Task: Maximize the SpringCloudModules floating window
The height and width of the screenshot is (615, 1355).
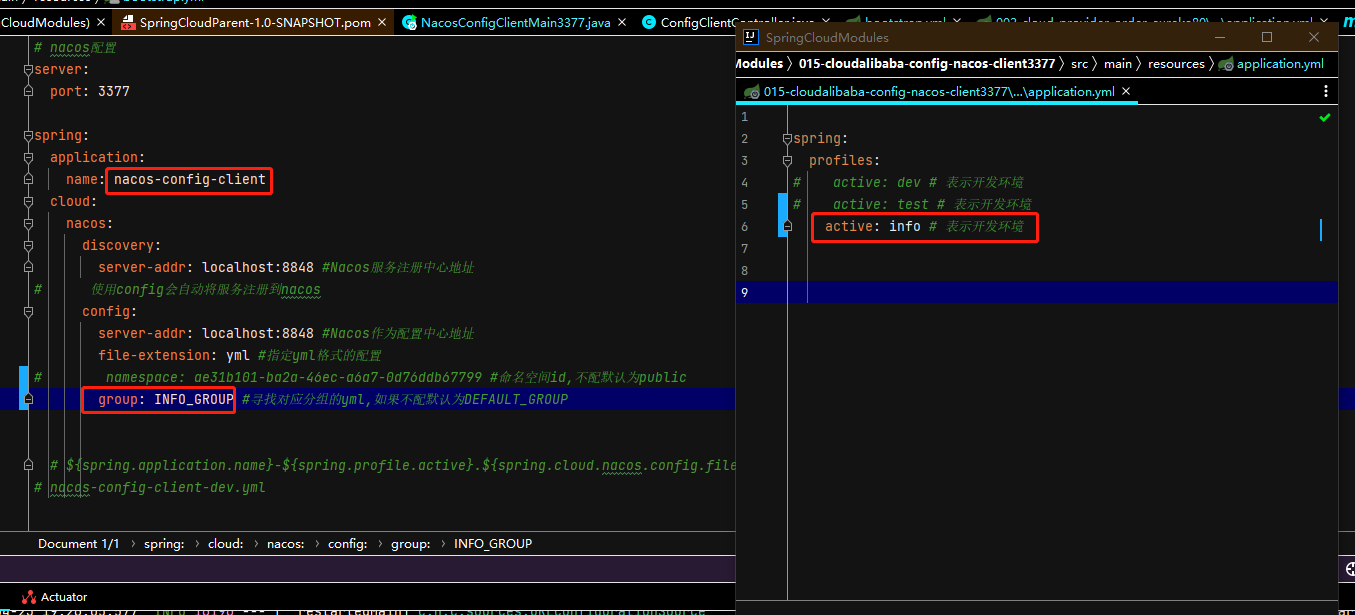Action: 1267,37
